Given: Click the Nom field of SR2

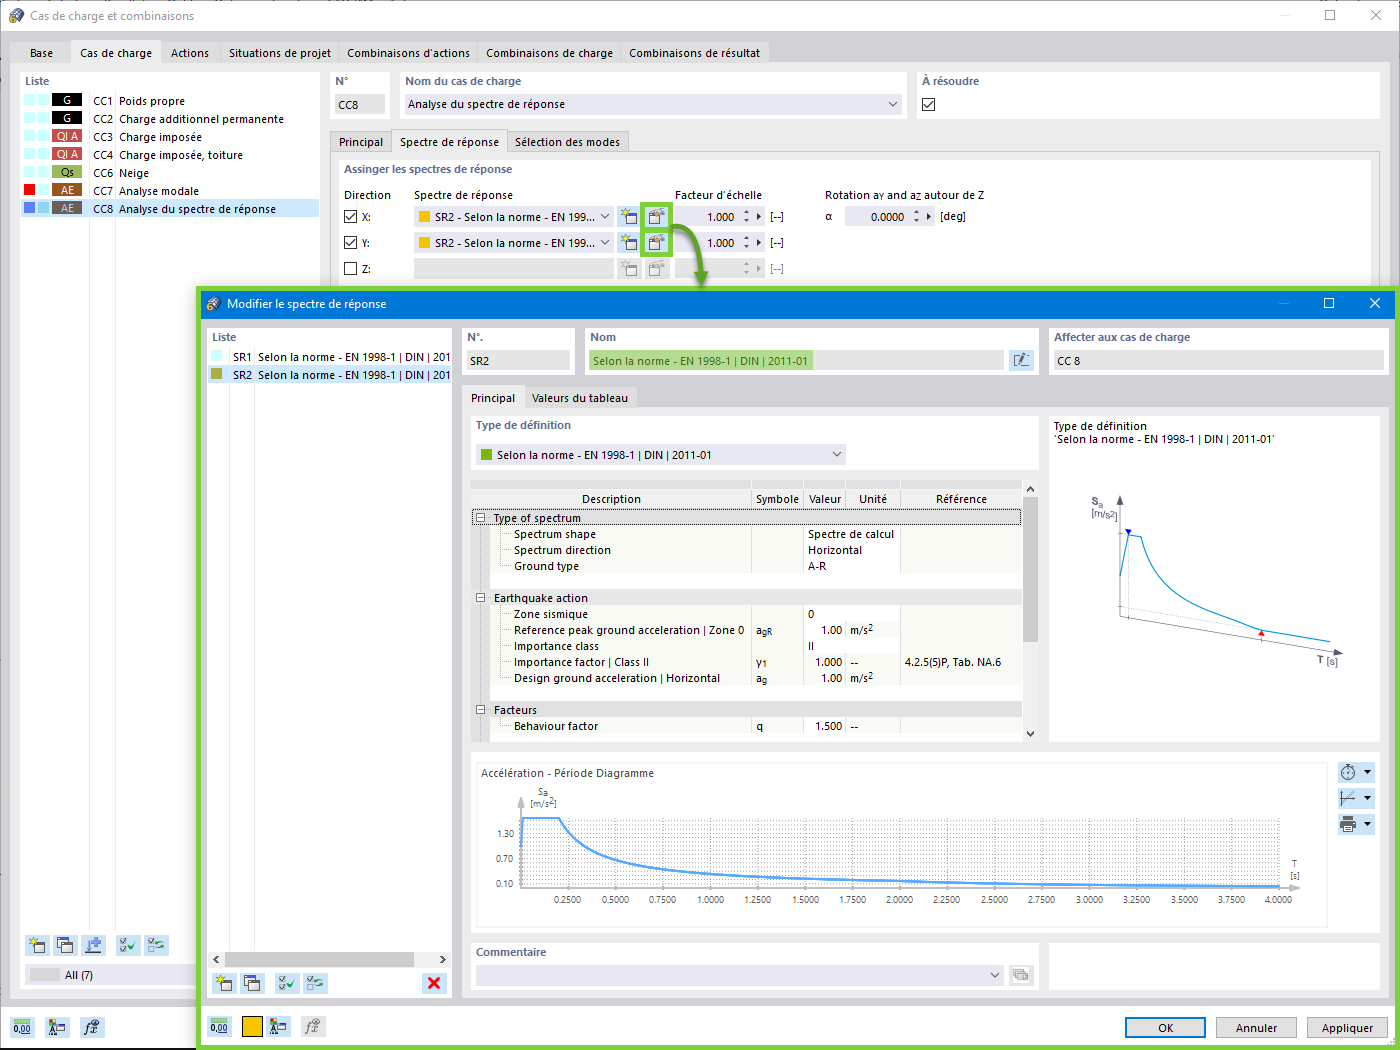Looking at the screenshot, I should click(796, 361).
